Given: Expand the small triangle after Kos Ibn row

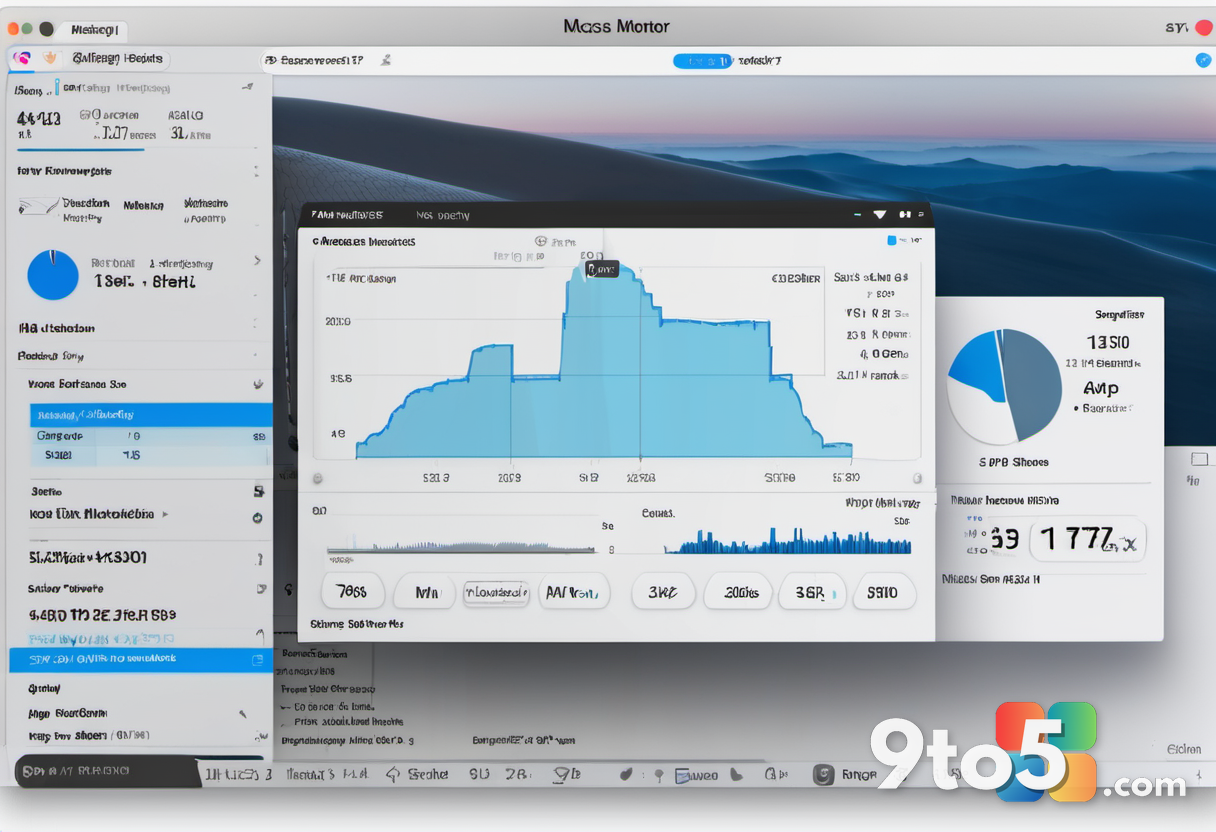Looking at the screenshot, I should coord(165,514).
